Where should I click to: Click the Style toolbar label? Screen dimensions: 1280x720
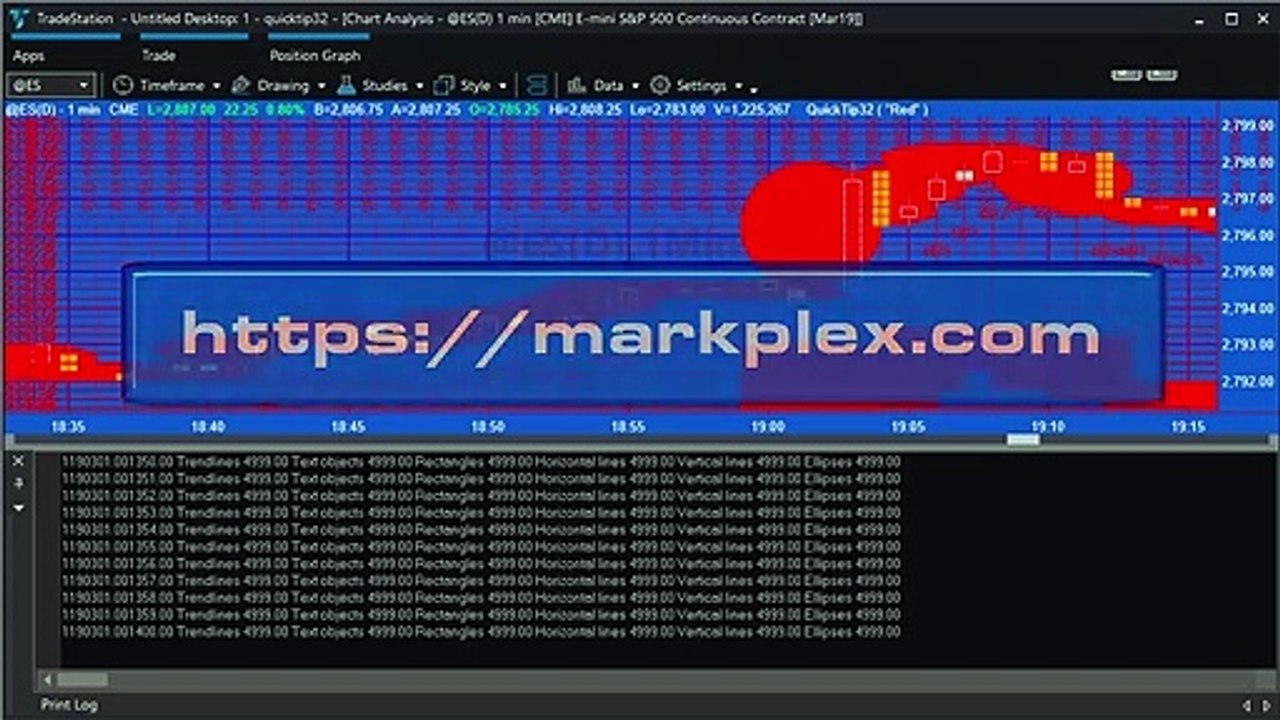[x=475, y=85]
